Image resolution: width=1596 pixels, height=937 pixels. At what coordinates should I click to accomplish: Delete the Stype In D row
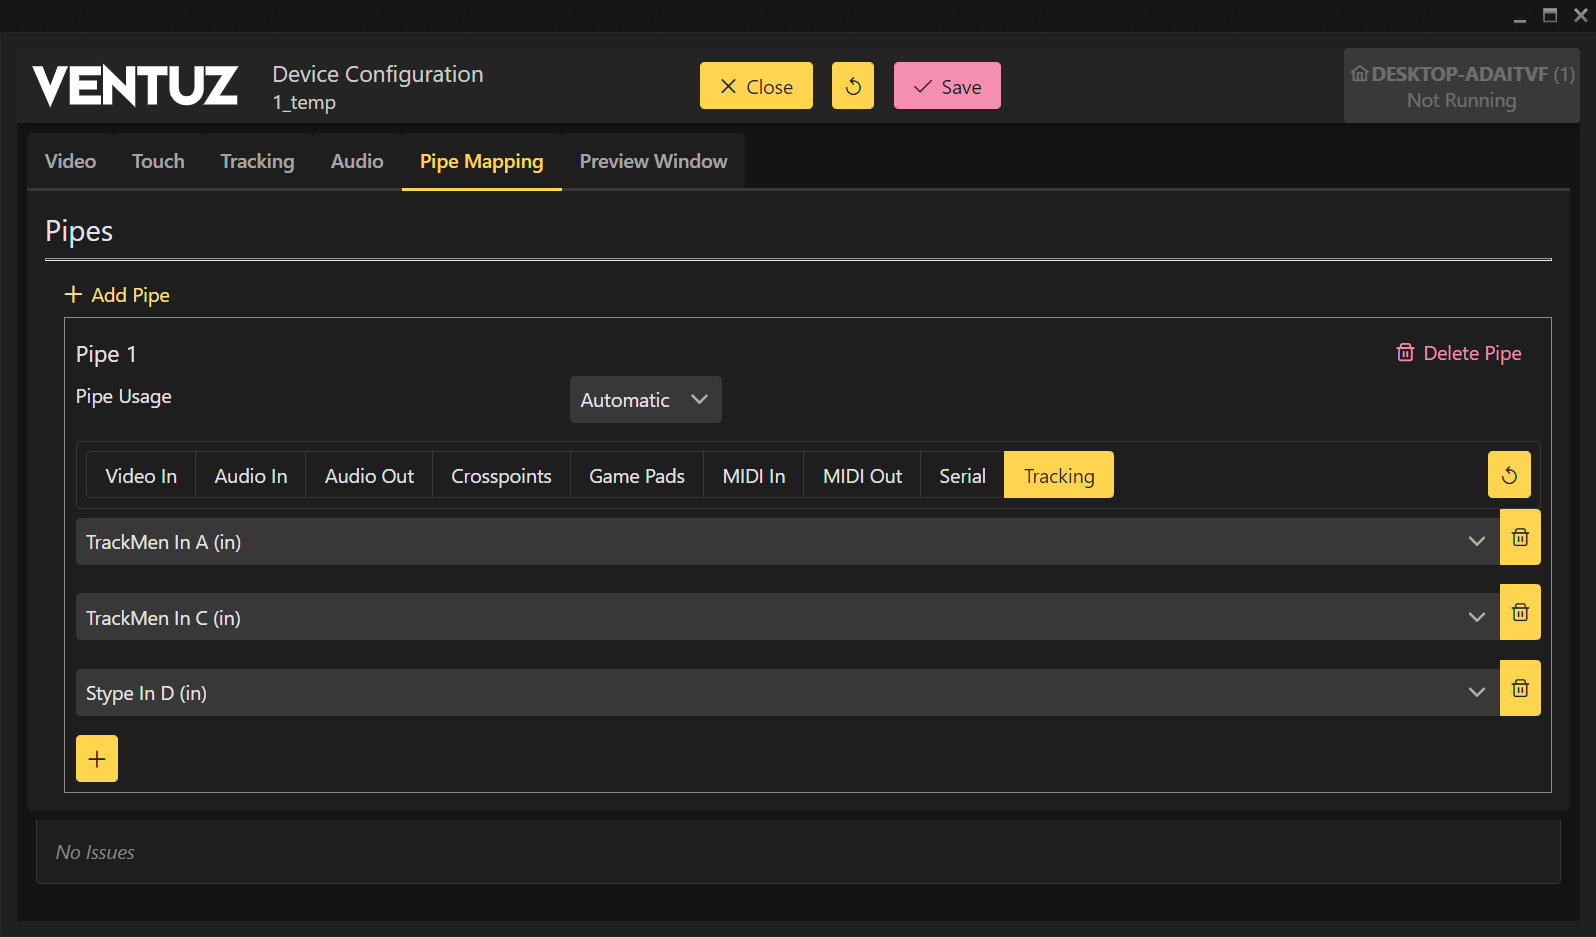click(x=1520, y=689)
